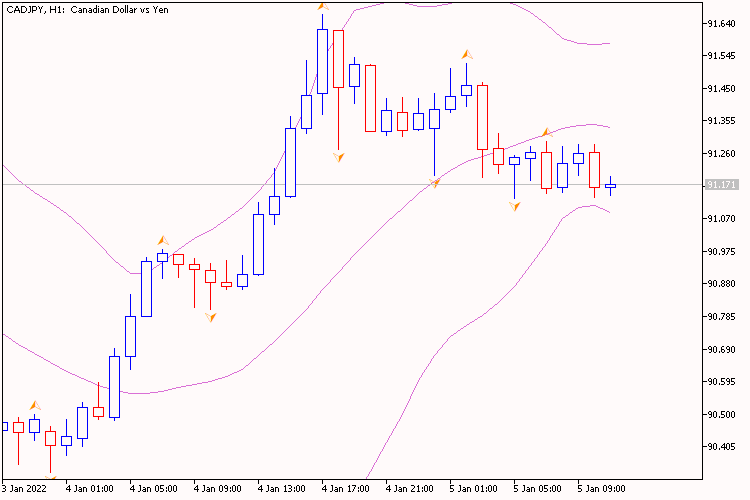Image resolution: width=750 pixels, height=500 pixels.
Task: Select the 4 Jan 01:00 time label
Action: 89,489
